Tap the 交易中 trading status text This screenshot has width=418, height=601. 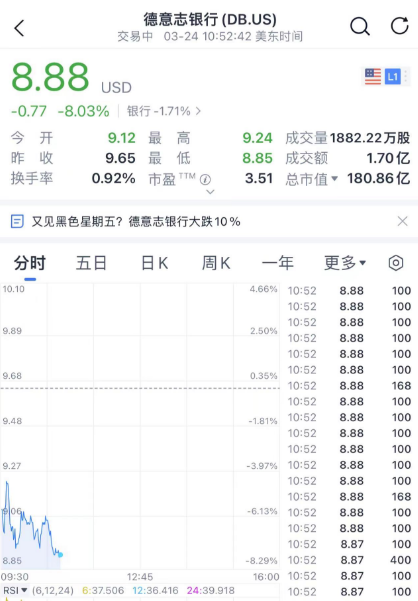pyautogui.click(x=135, y=37)
